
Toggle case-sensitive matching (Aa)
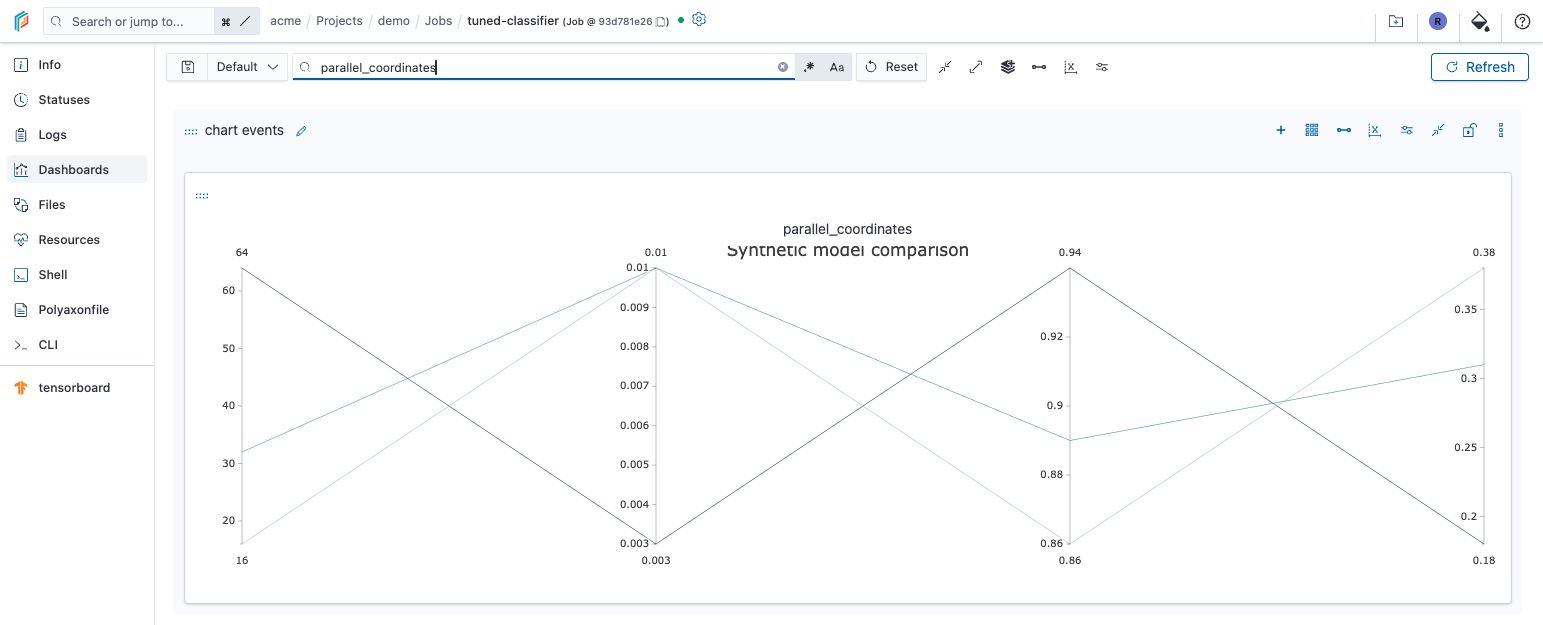pos(837,67)
